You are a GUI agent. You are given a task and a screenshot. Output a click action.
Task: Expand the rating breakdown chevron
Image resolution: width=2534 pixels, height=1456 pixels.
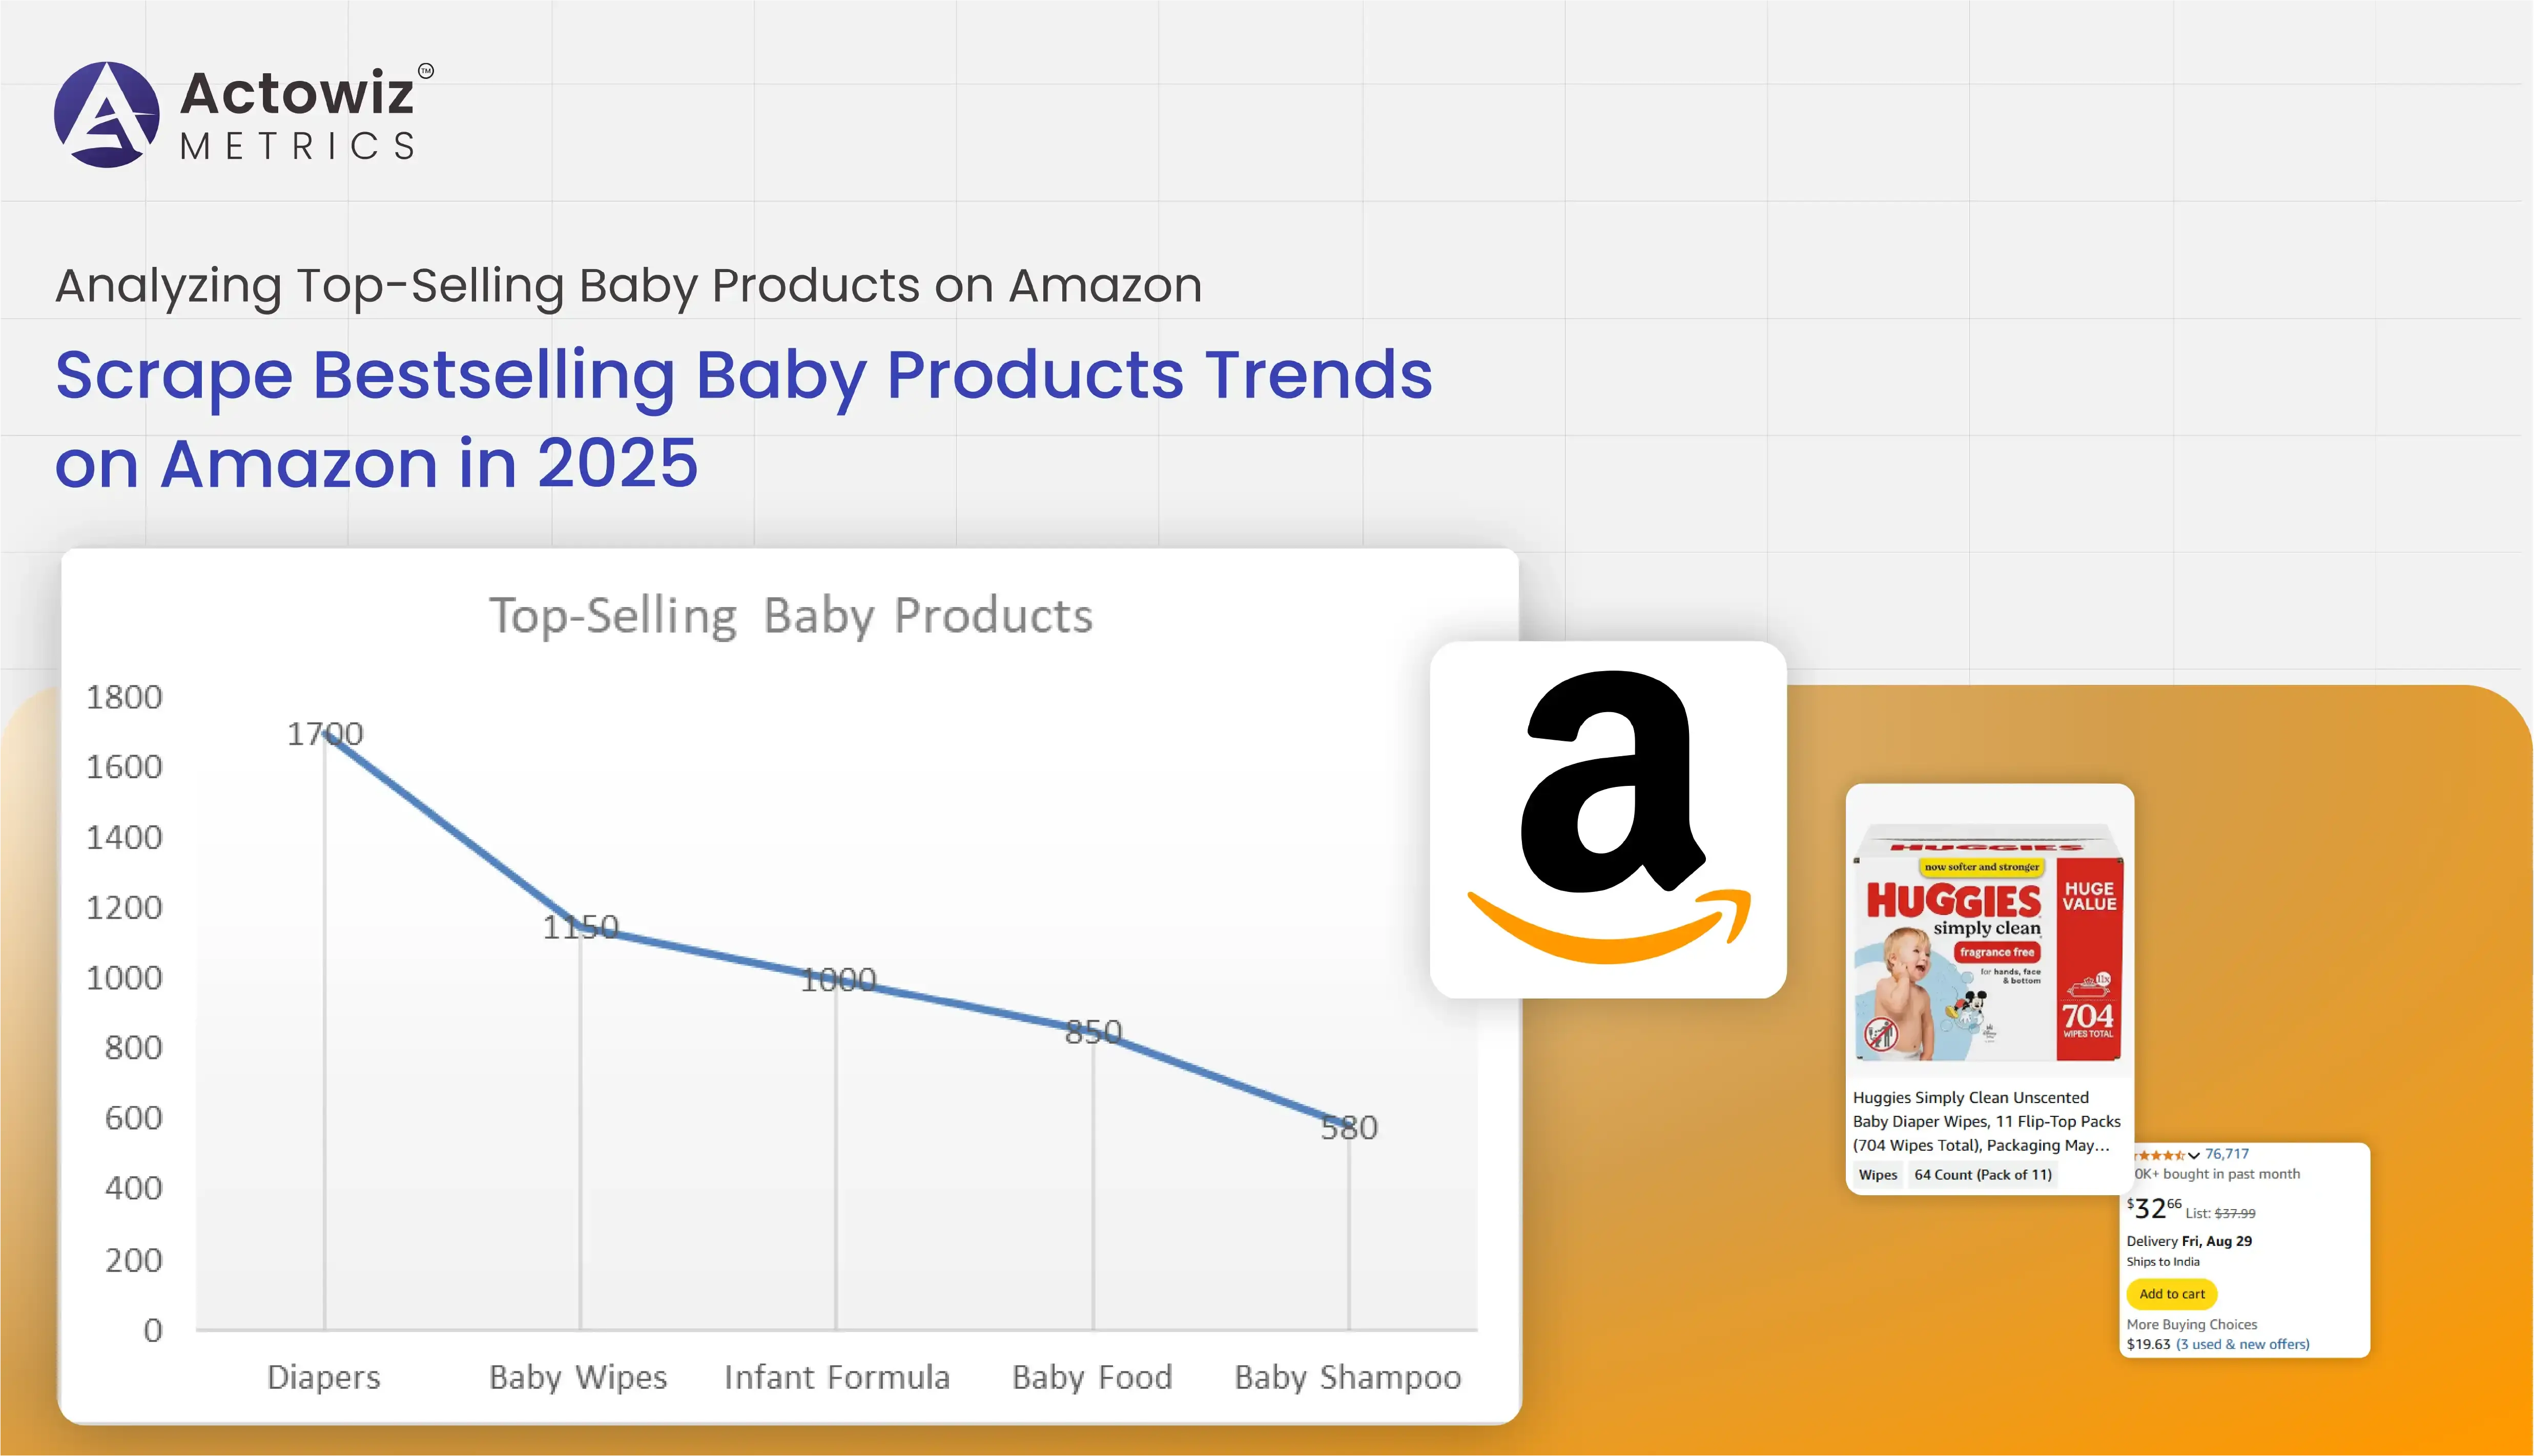[2194, 1155]
